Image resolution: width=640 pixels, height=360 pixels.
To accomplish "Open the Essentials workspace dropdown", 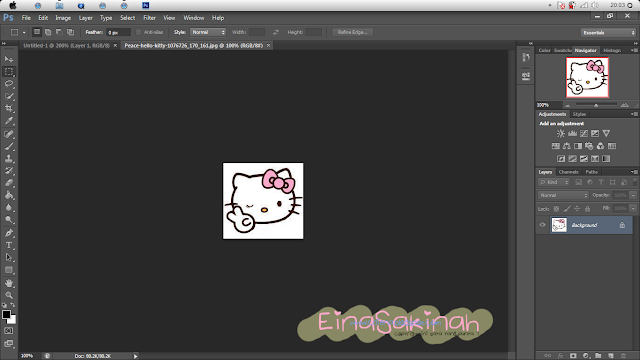I will pyautogui.click(x=608, y=33).
